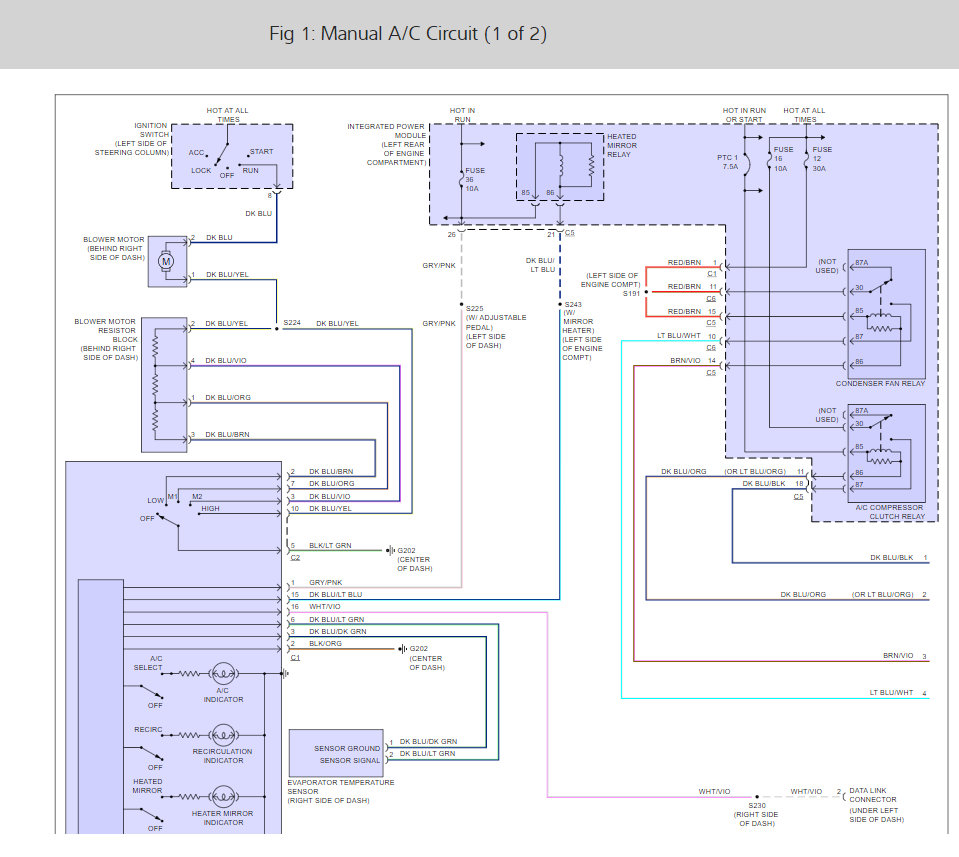Click the DK BLU/BLK 18 wire label
The image size is (959, 857).
click(x=772, y=484)
